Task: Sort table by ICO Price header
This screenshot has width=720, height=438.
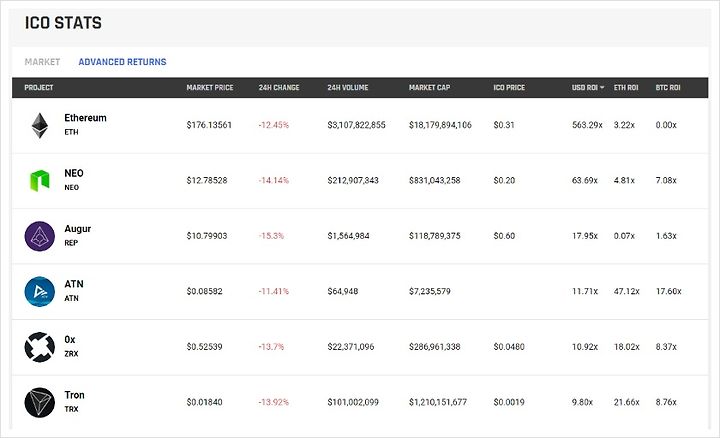Action: pos(509,87)
